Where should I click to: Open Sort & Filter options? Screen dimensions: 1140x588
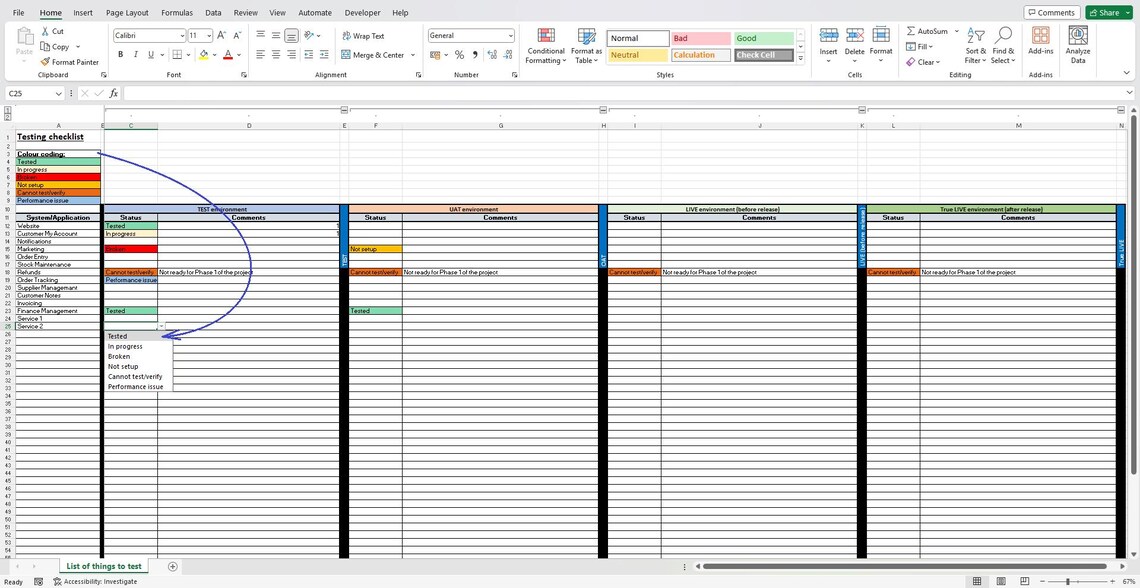pos(975,47)
